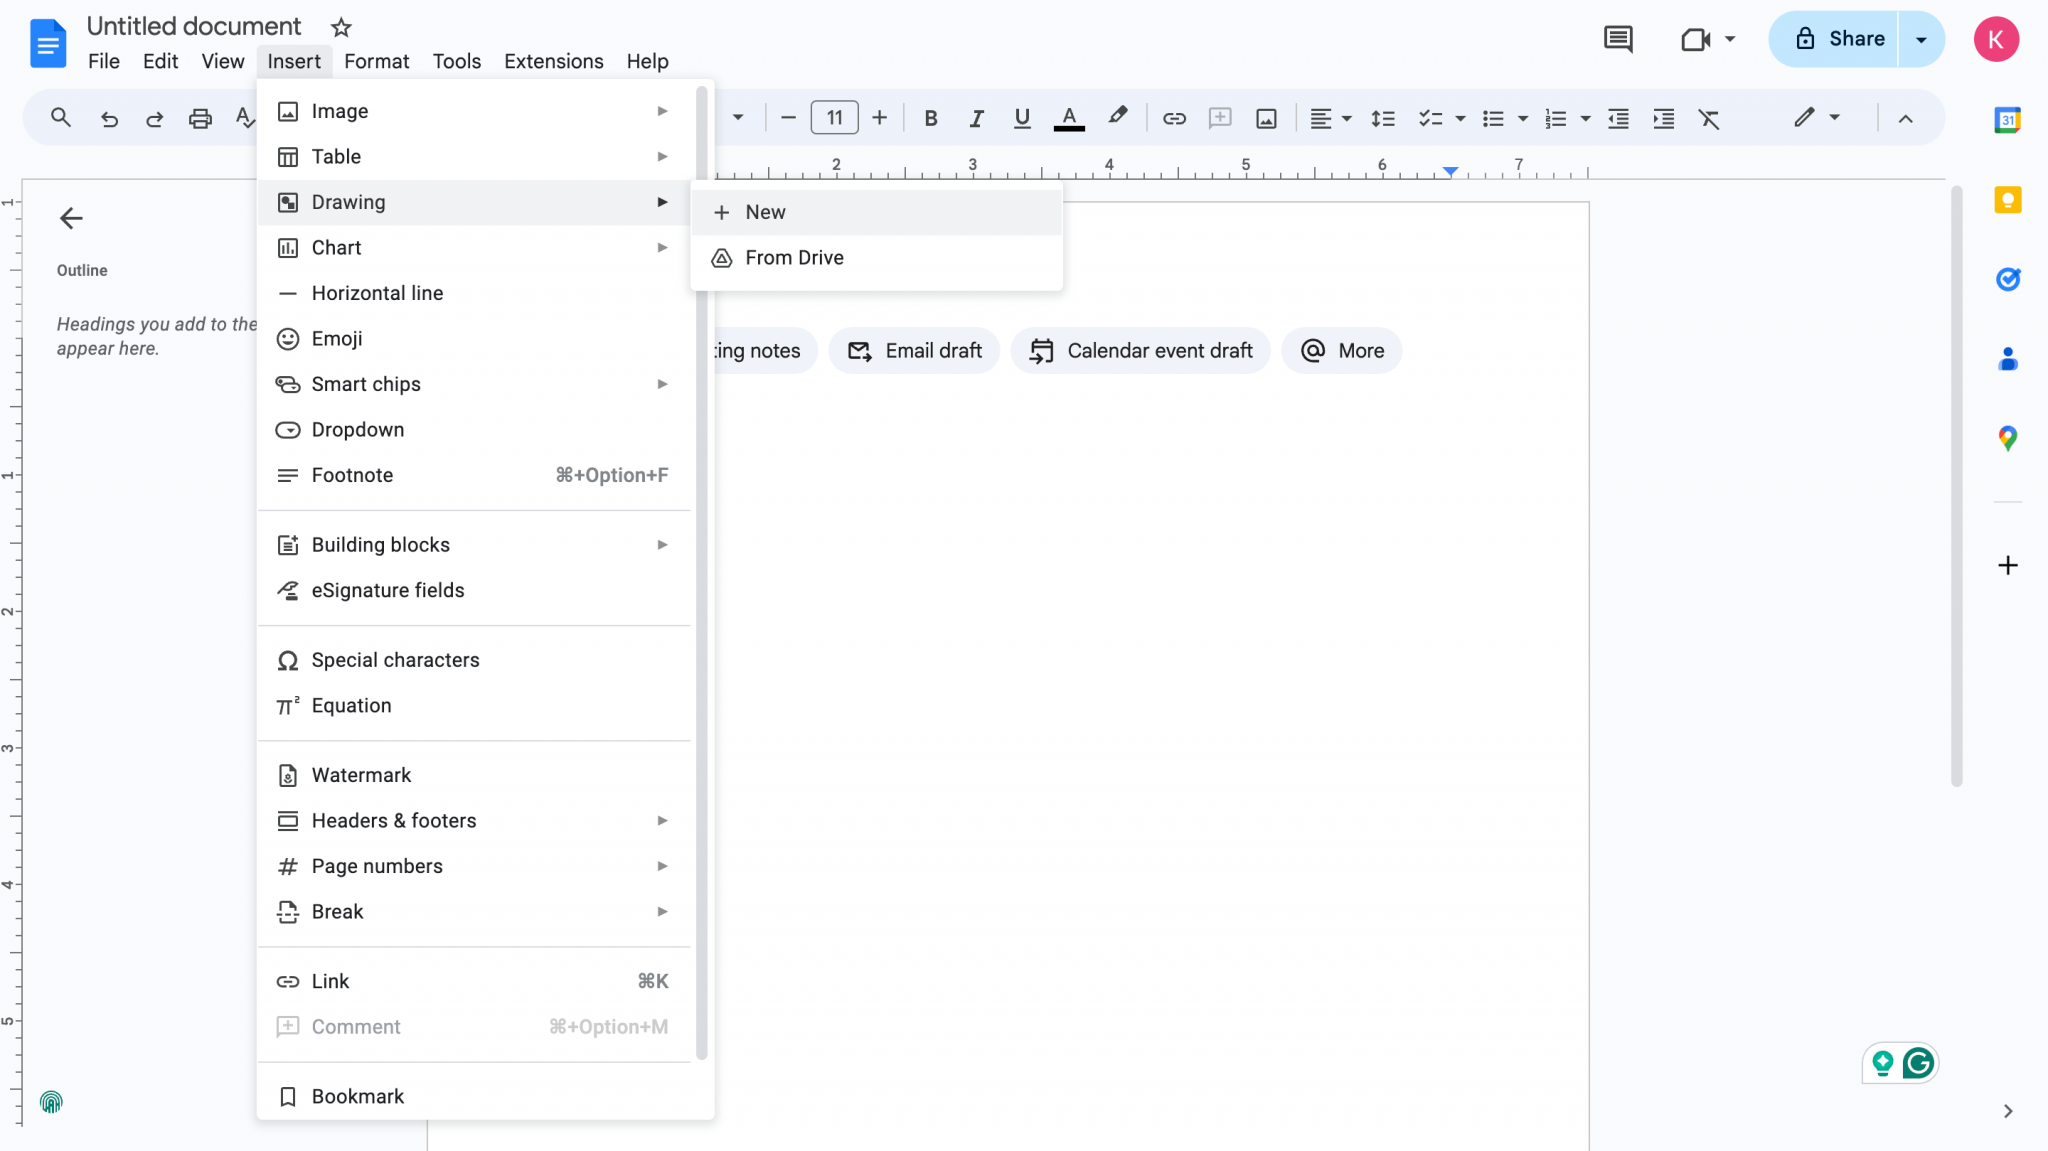
Task: Open Google Calendar from the side panel
Action: 2007,119
